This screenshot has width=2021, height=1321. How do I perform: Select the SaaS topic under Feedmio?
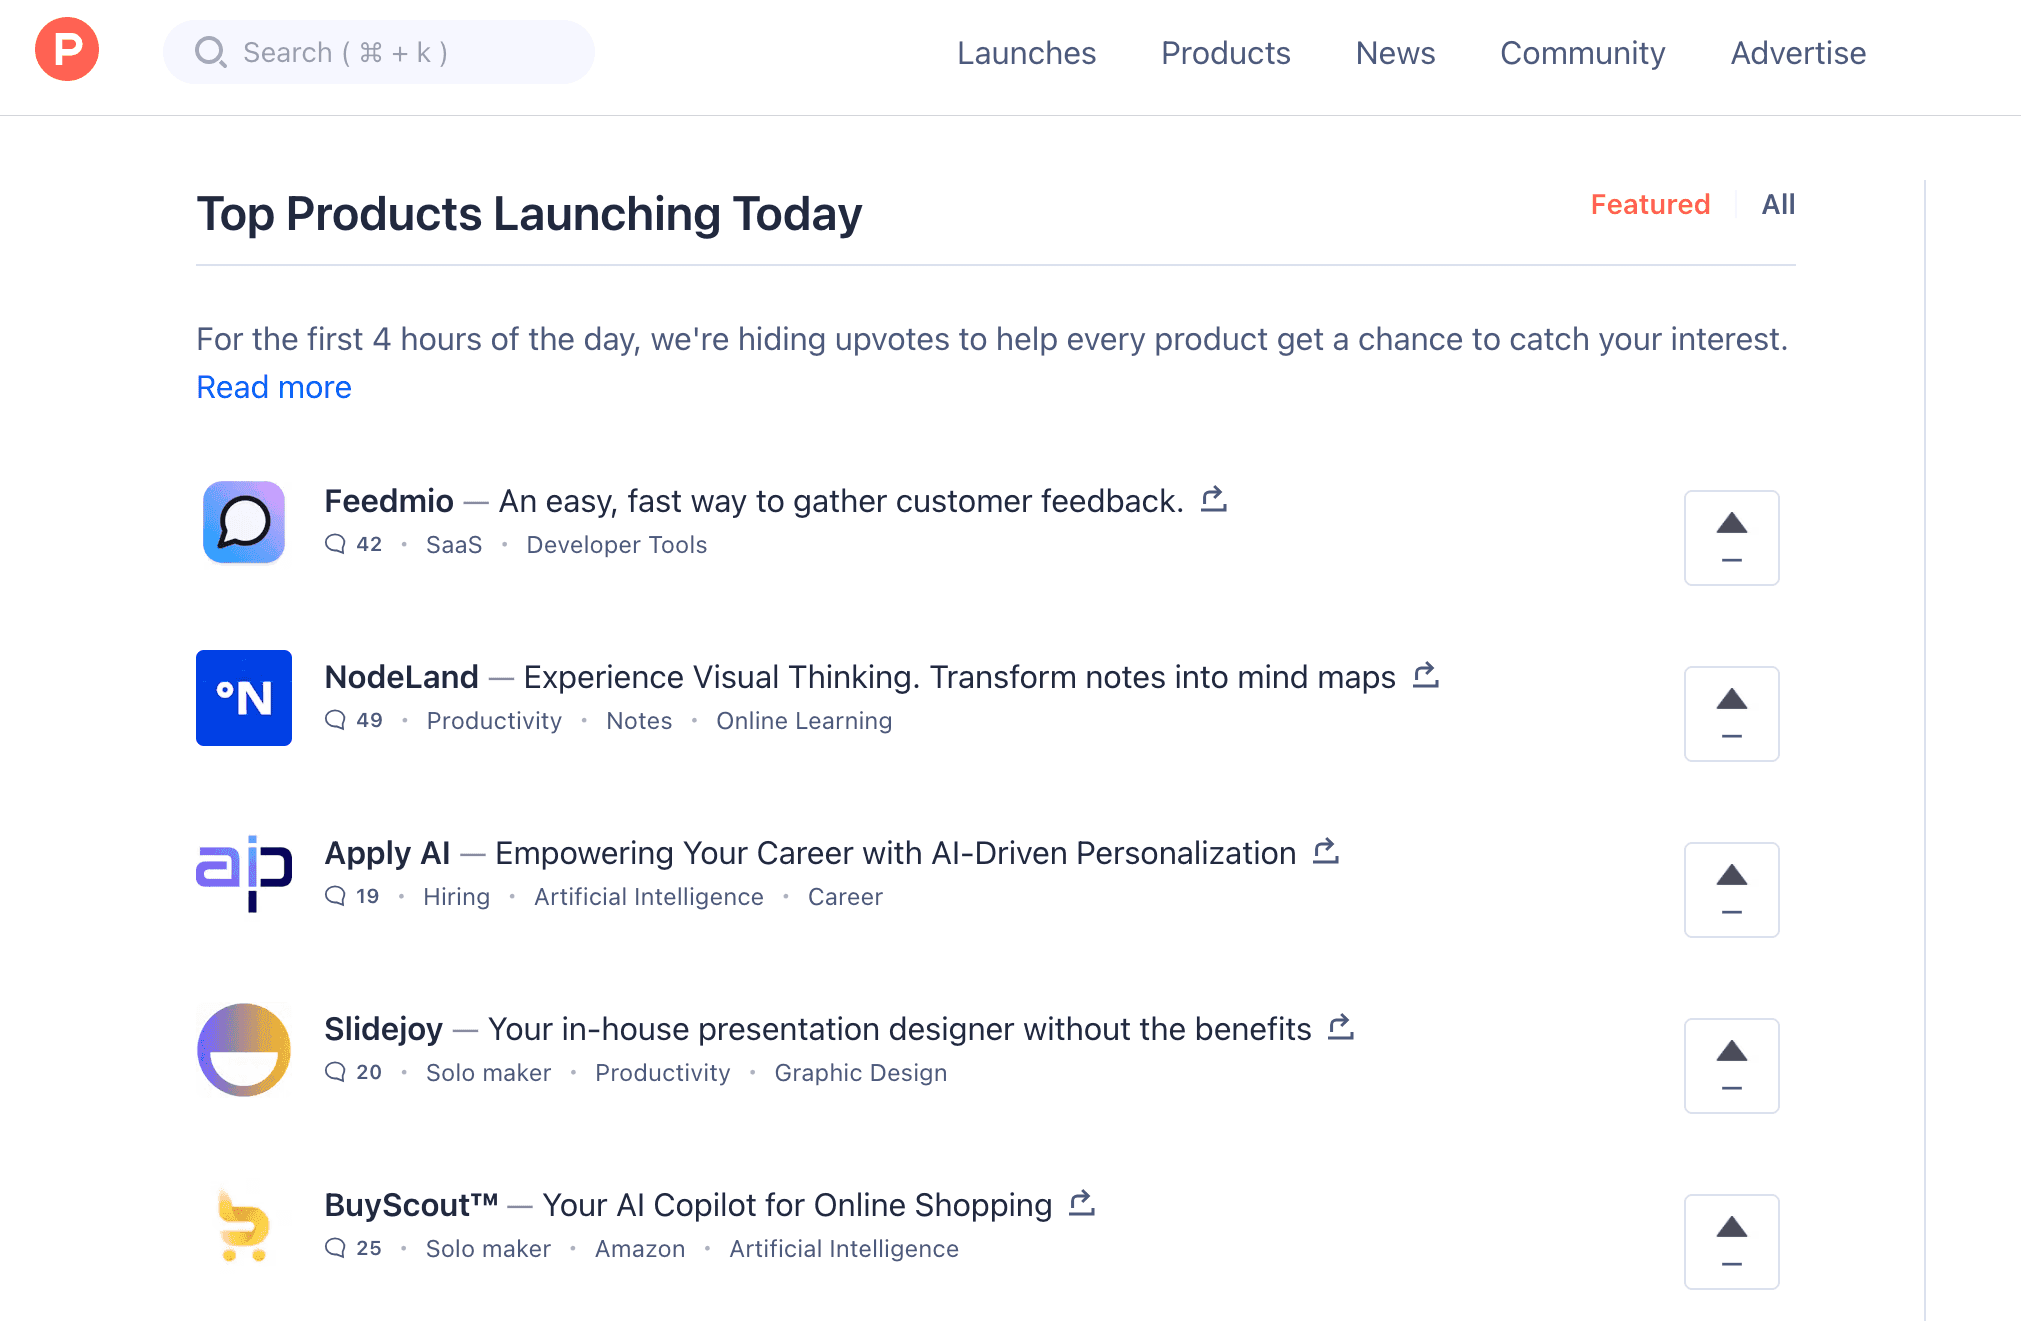[x=454, y=545]
